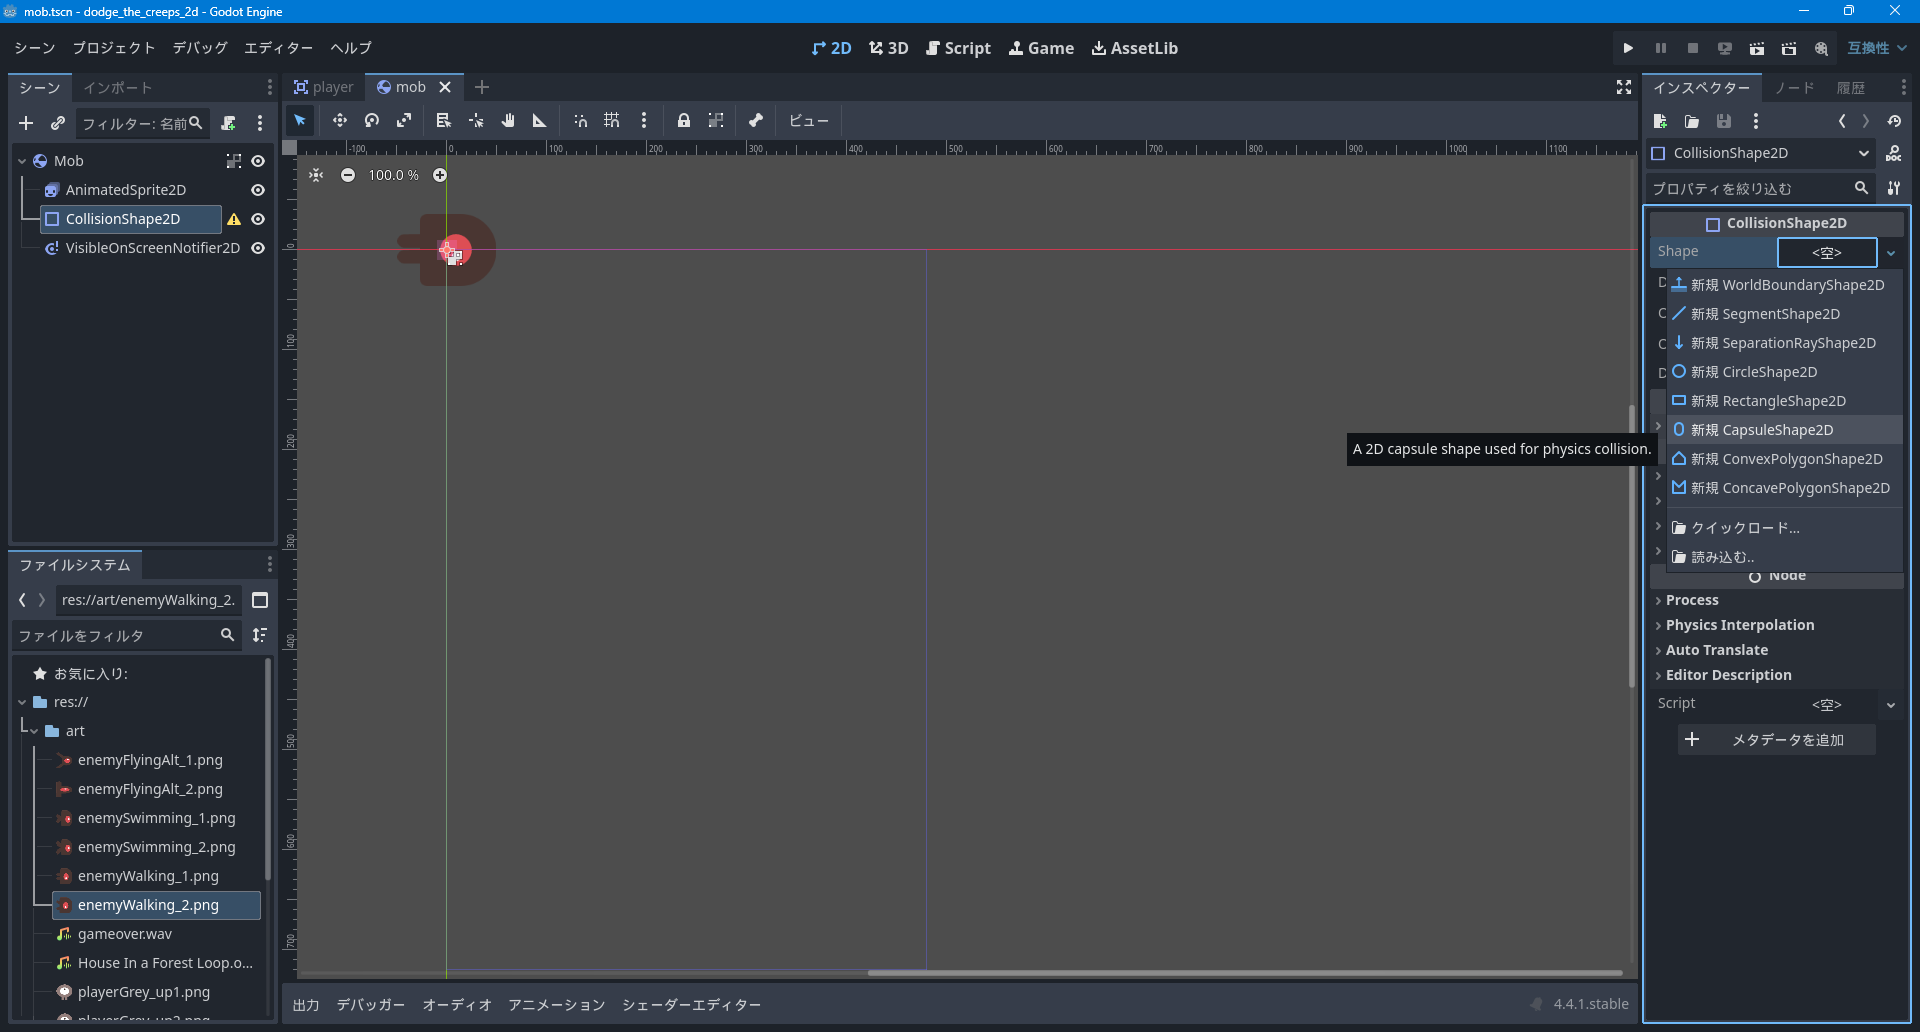
Task: Open the Debugger bottom panel
Action: 370,1005
